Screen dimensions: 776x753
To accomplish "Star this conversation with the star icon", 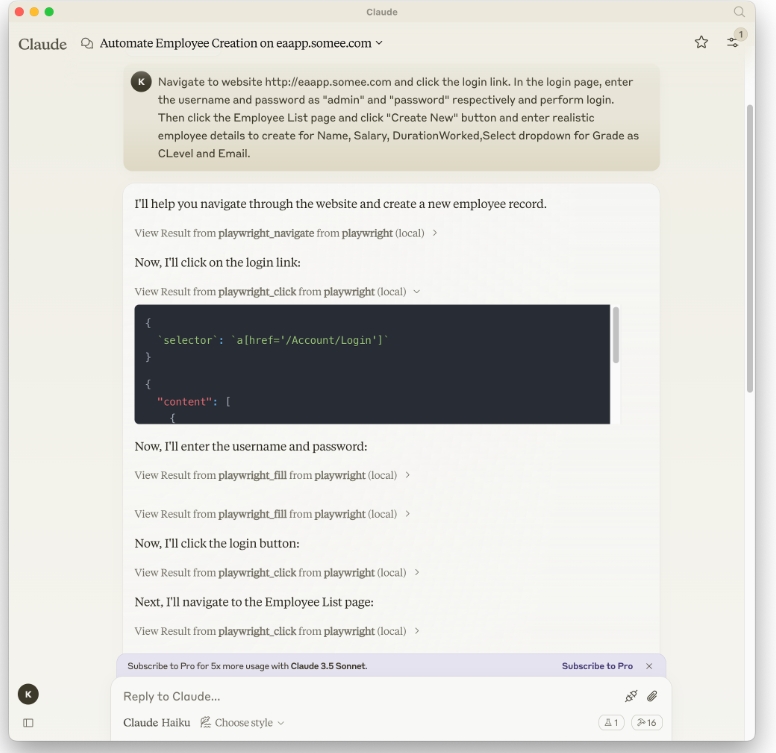I will tap(701, 42).
